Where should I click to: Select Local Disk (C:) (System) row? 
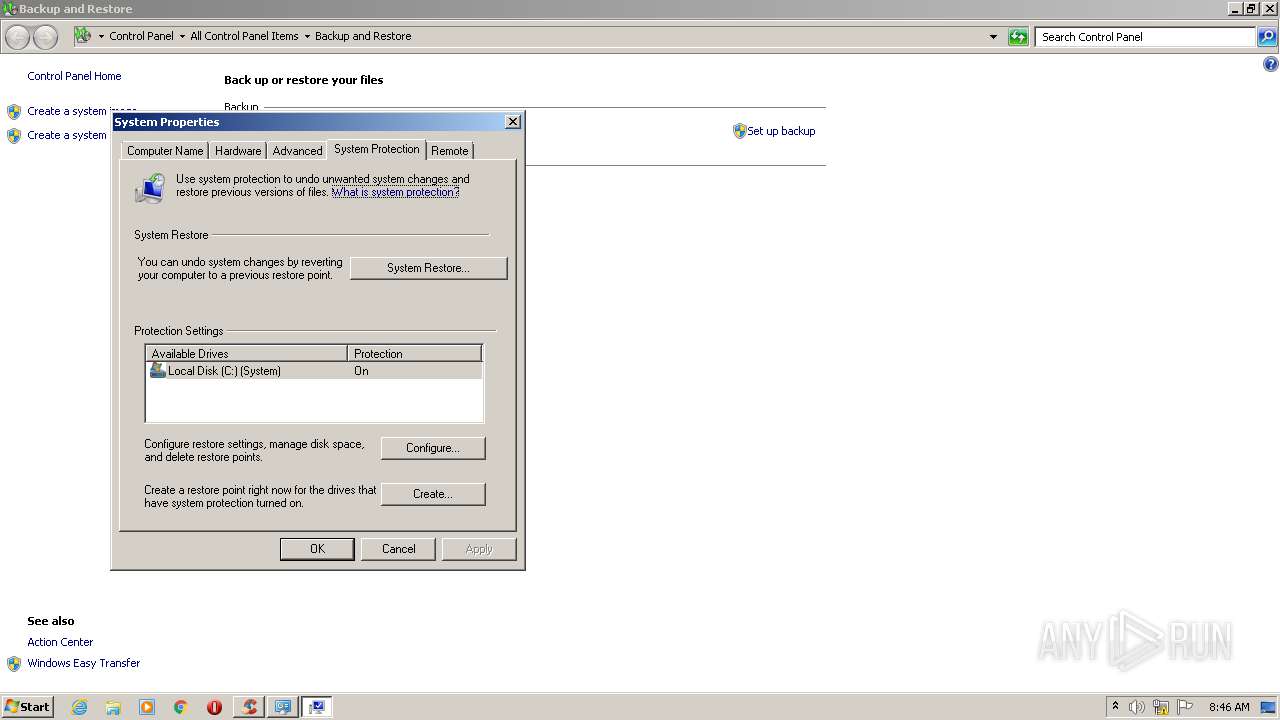click(314, 370)
